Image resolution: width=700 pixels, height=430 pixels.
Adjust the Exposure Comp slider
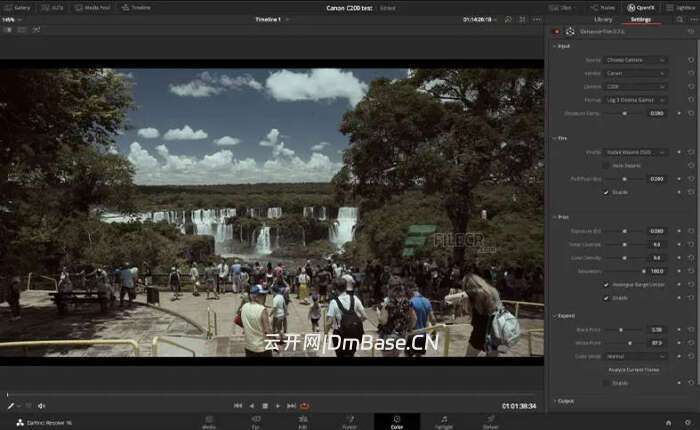[625, 113]
